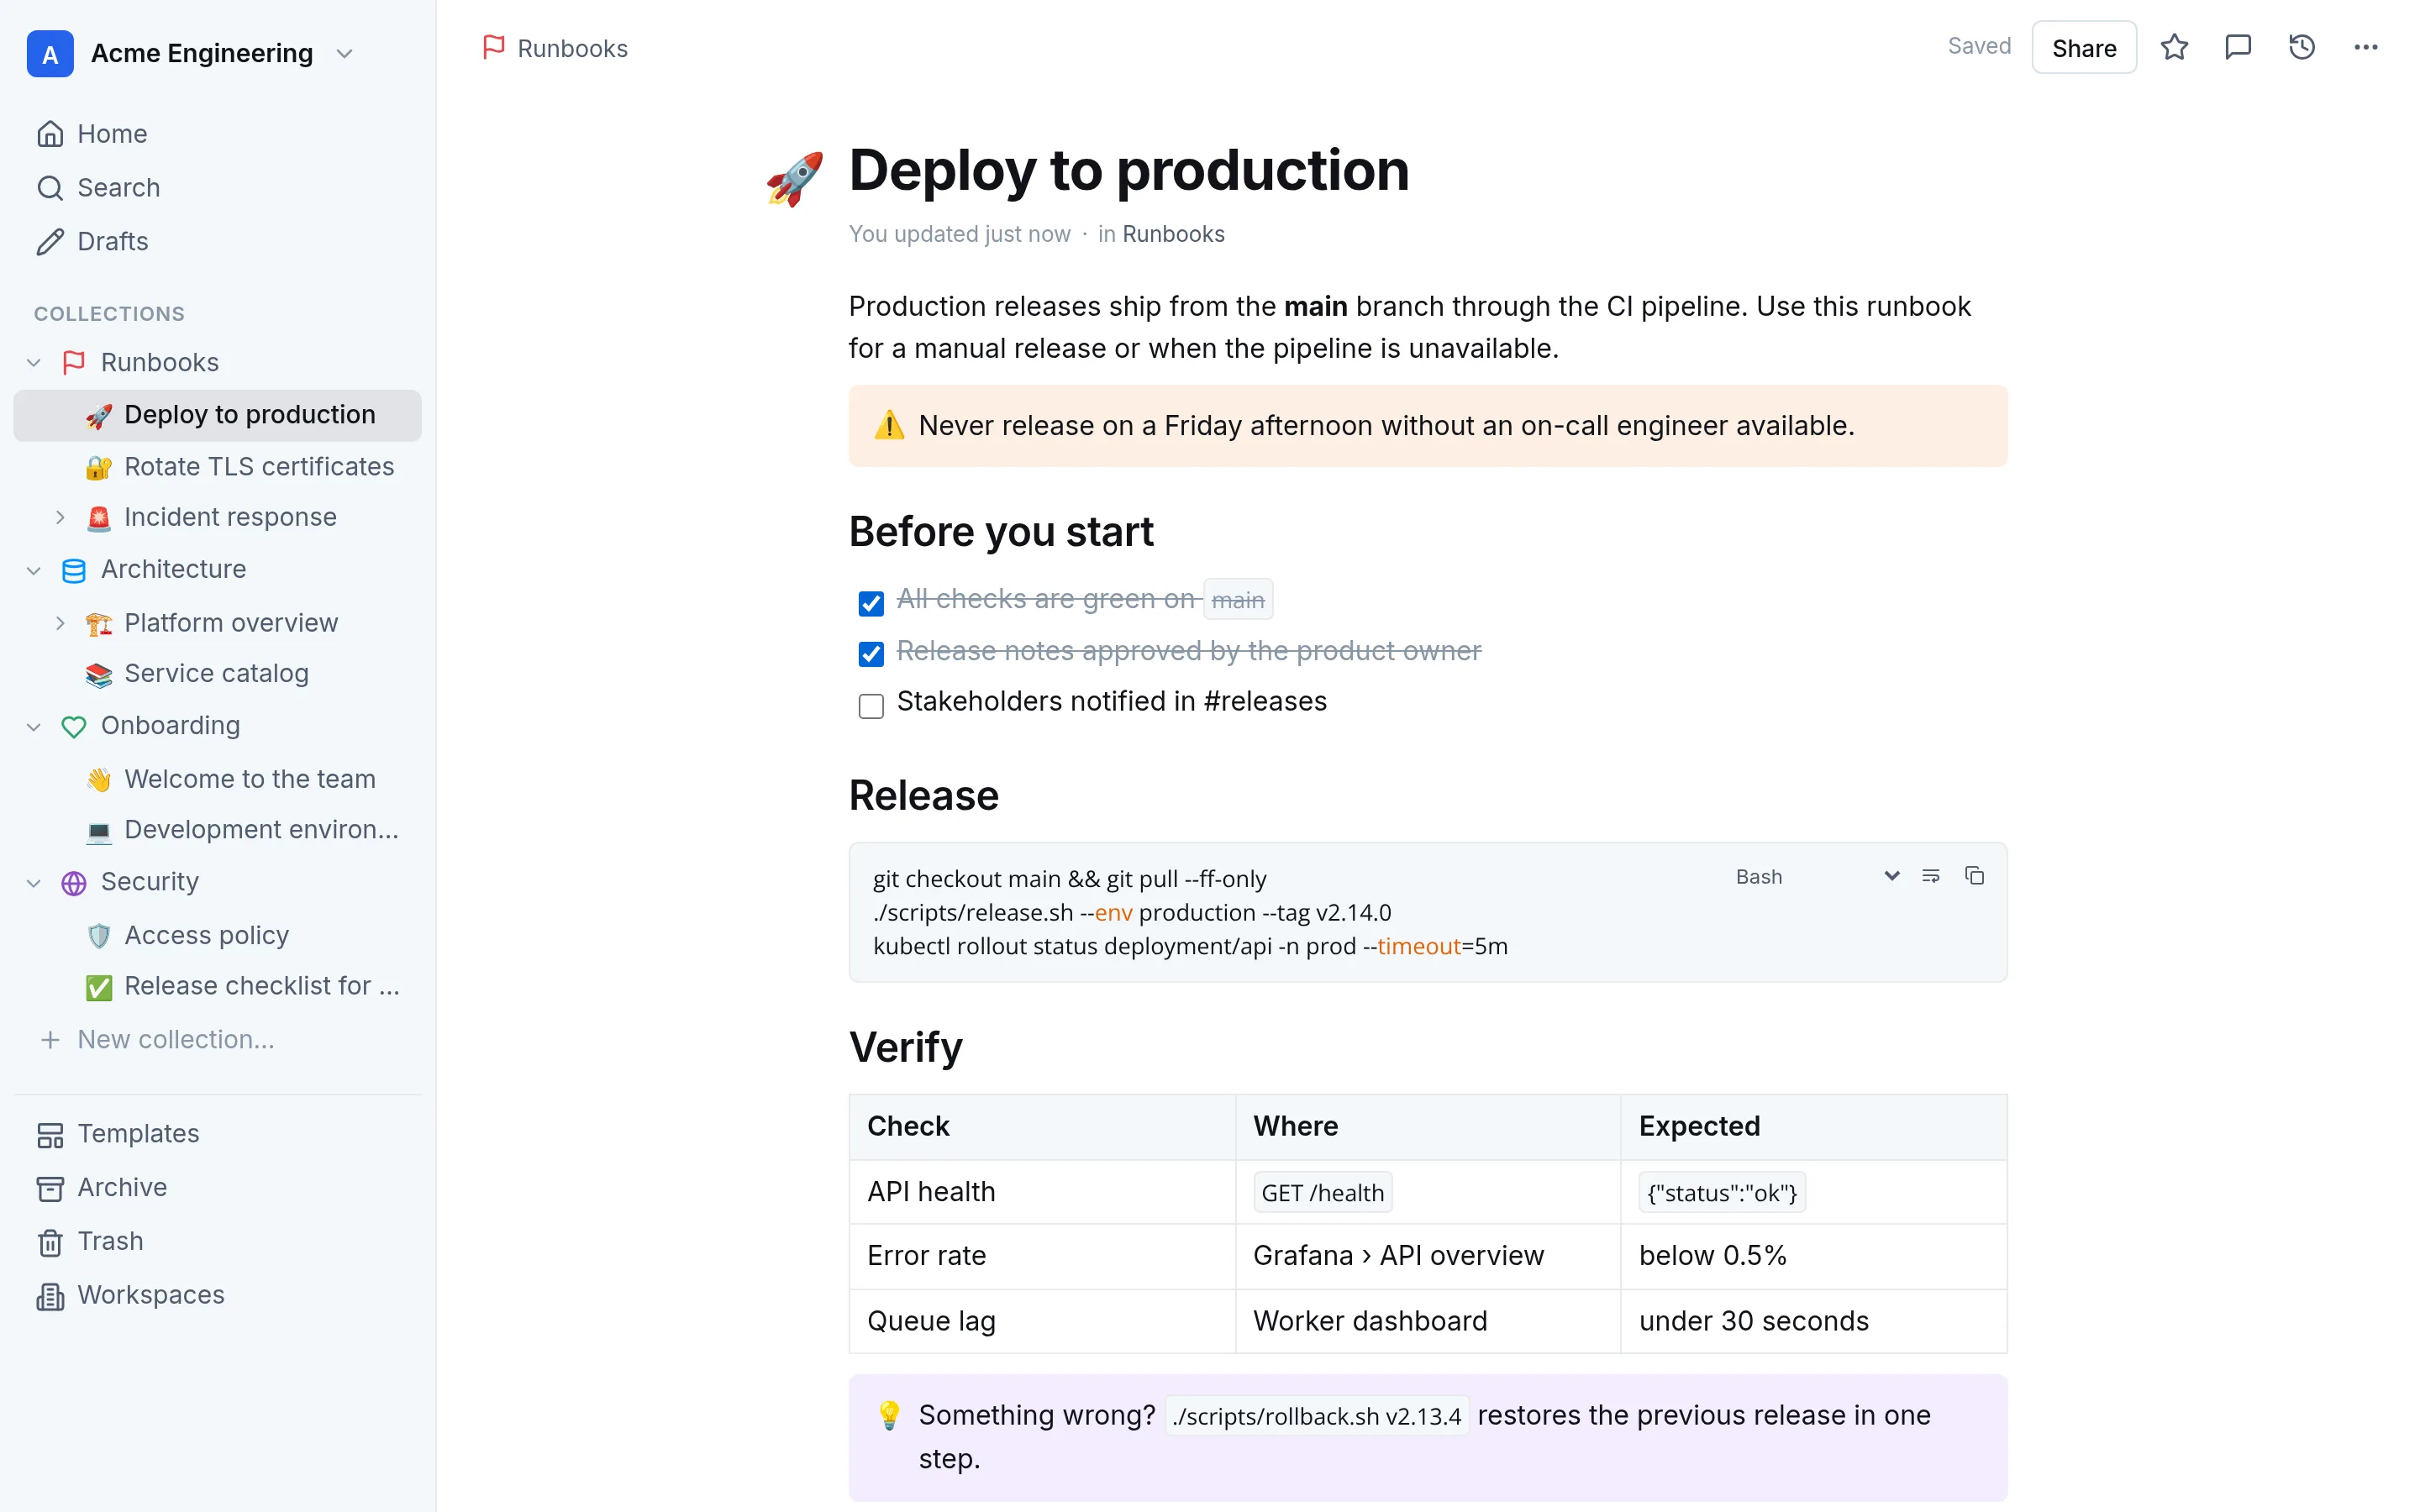Open Rotate TLS certificates document
Viewport: 2420px width, 1512px height.
point(218,466)
